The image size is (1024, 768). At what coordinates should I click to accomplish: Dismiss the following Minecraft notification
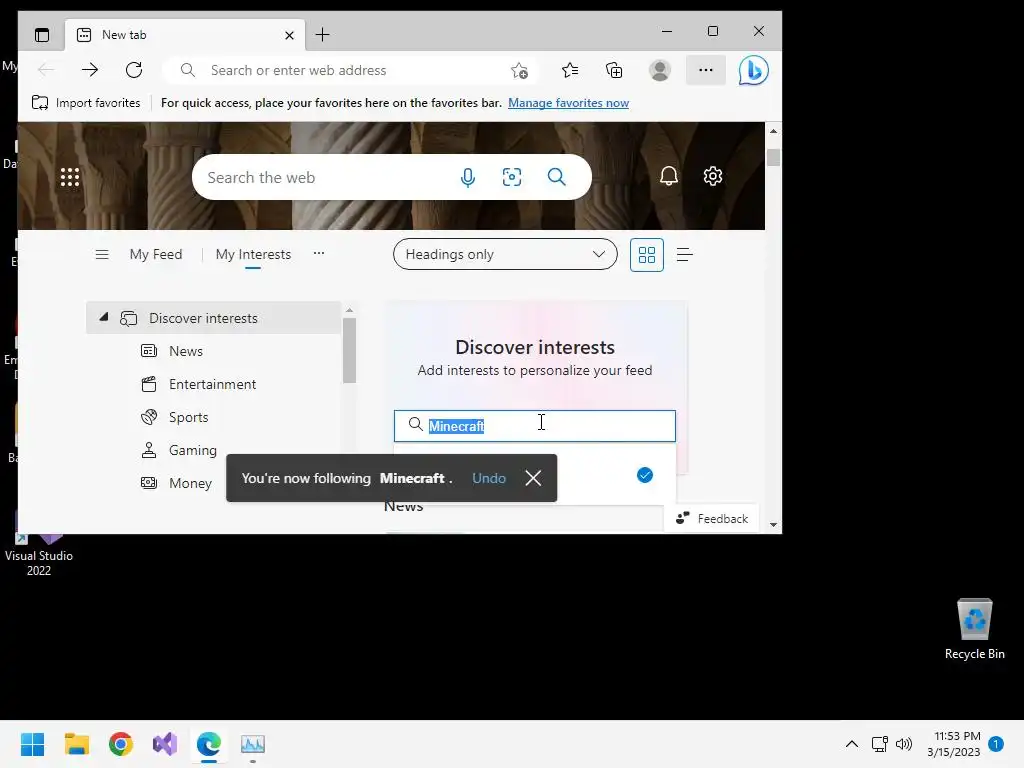click(x=533, y=478)
